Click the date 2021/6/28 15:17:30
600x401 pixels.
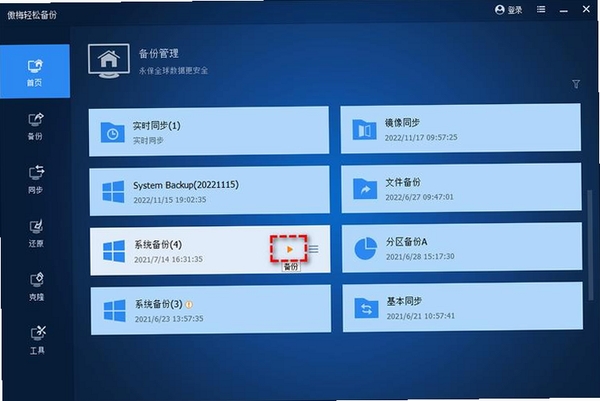click(420, 256)
